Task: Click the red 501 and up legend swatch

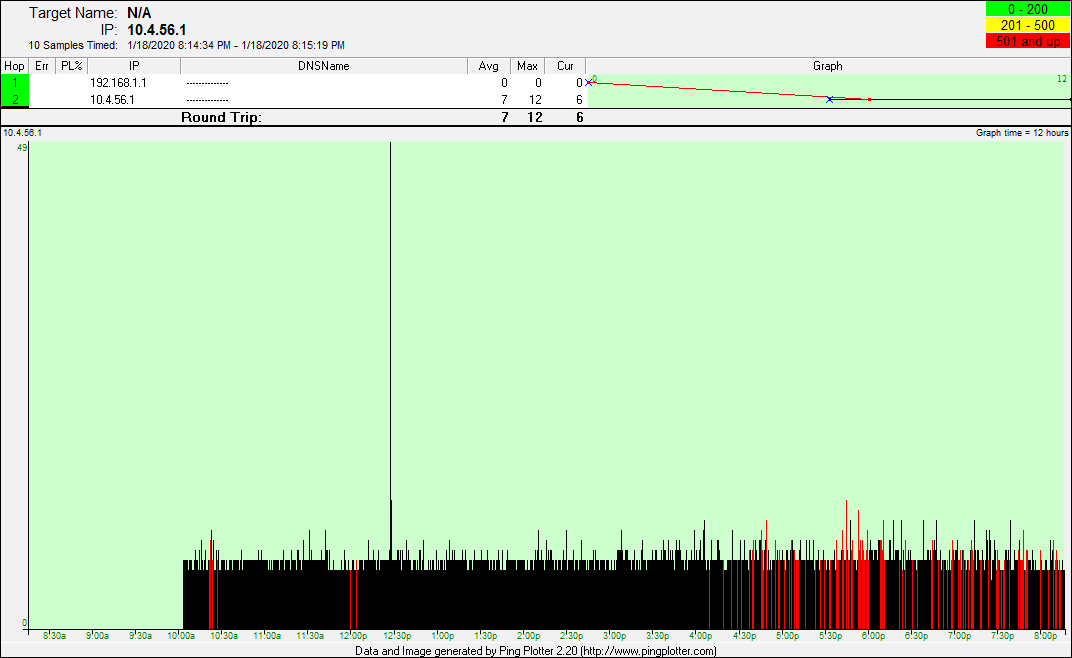Action: pos(1027,41)
